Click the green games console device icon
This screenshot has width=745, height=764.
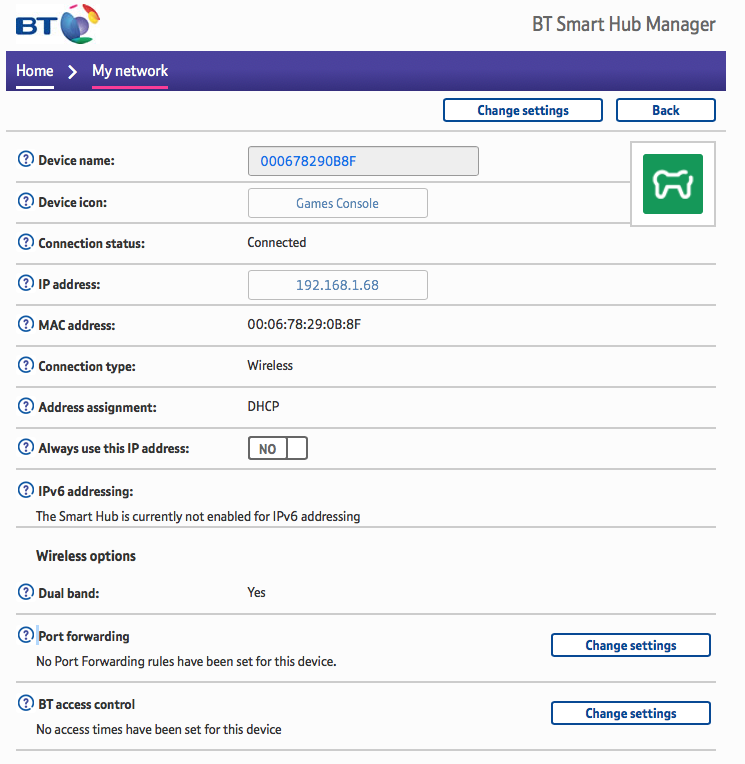[x=672, y=184]
